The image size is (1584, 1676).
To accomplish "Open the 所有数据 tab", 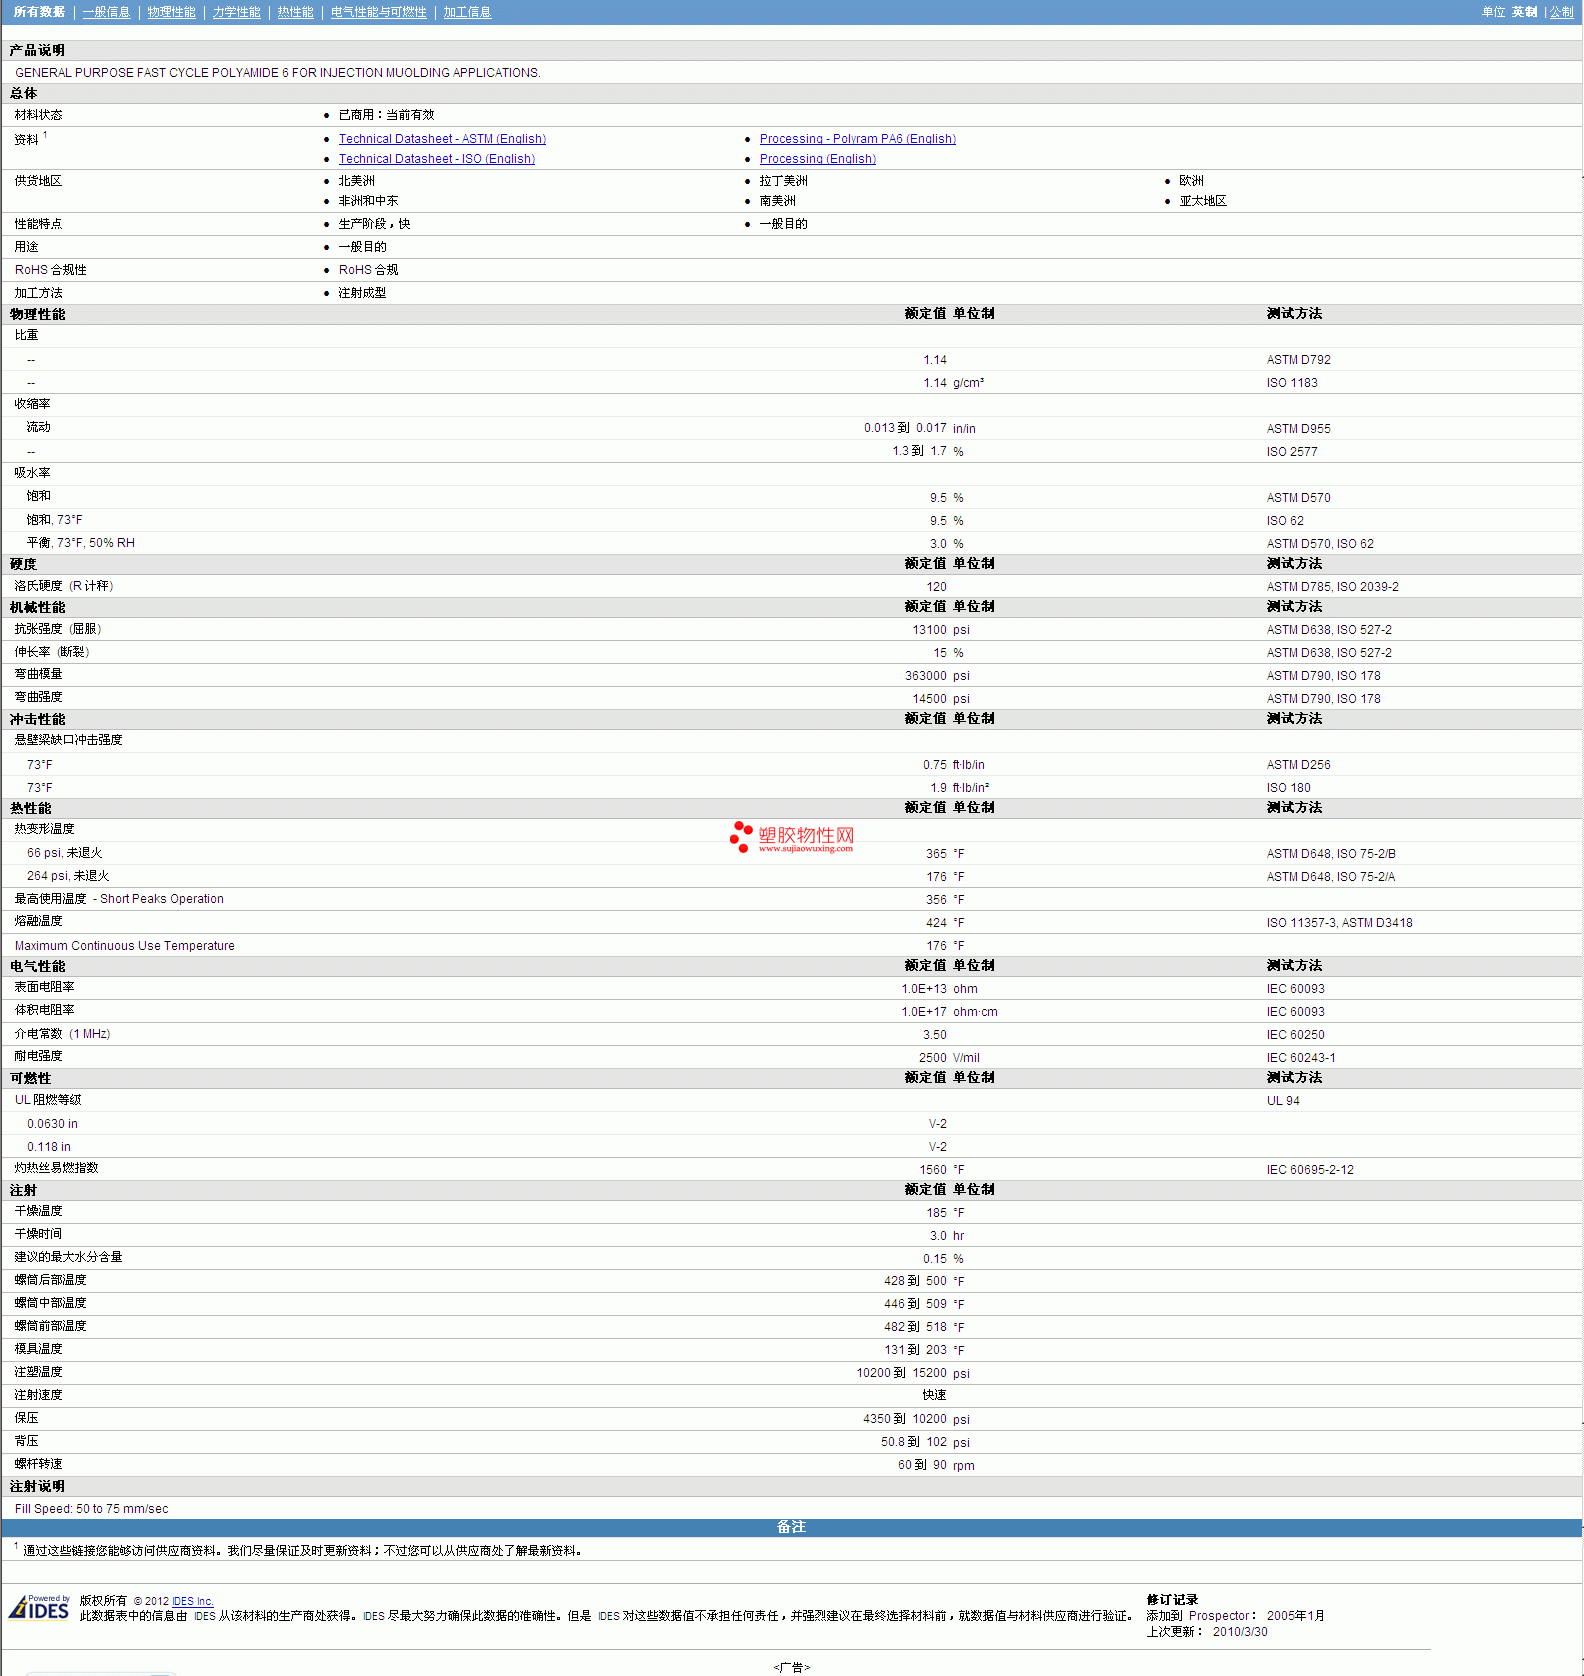I will pyautogui.click(x=39, y=12).
